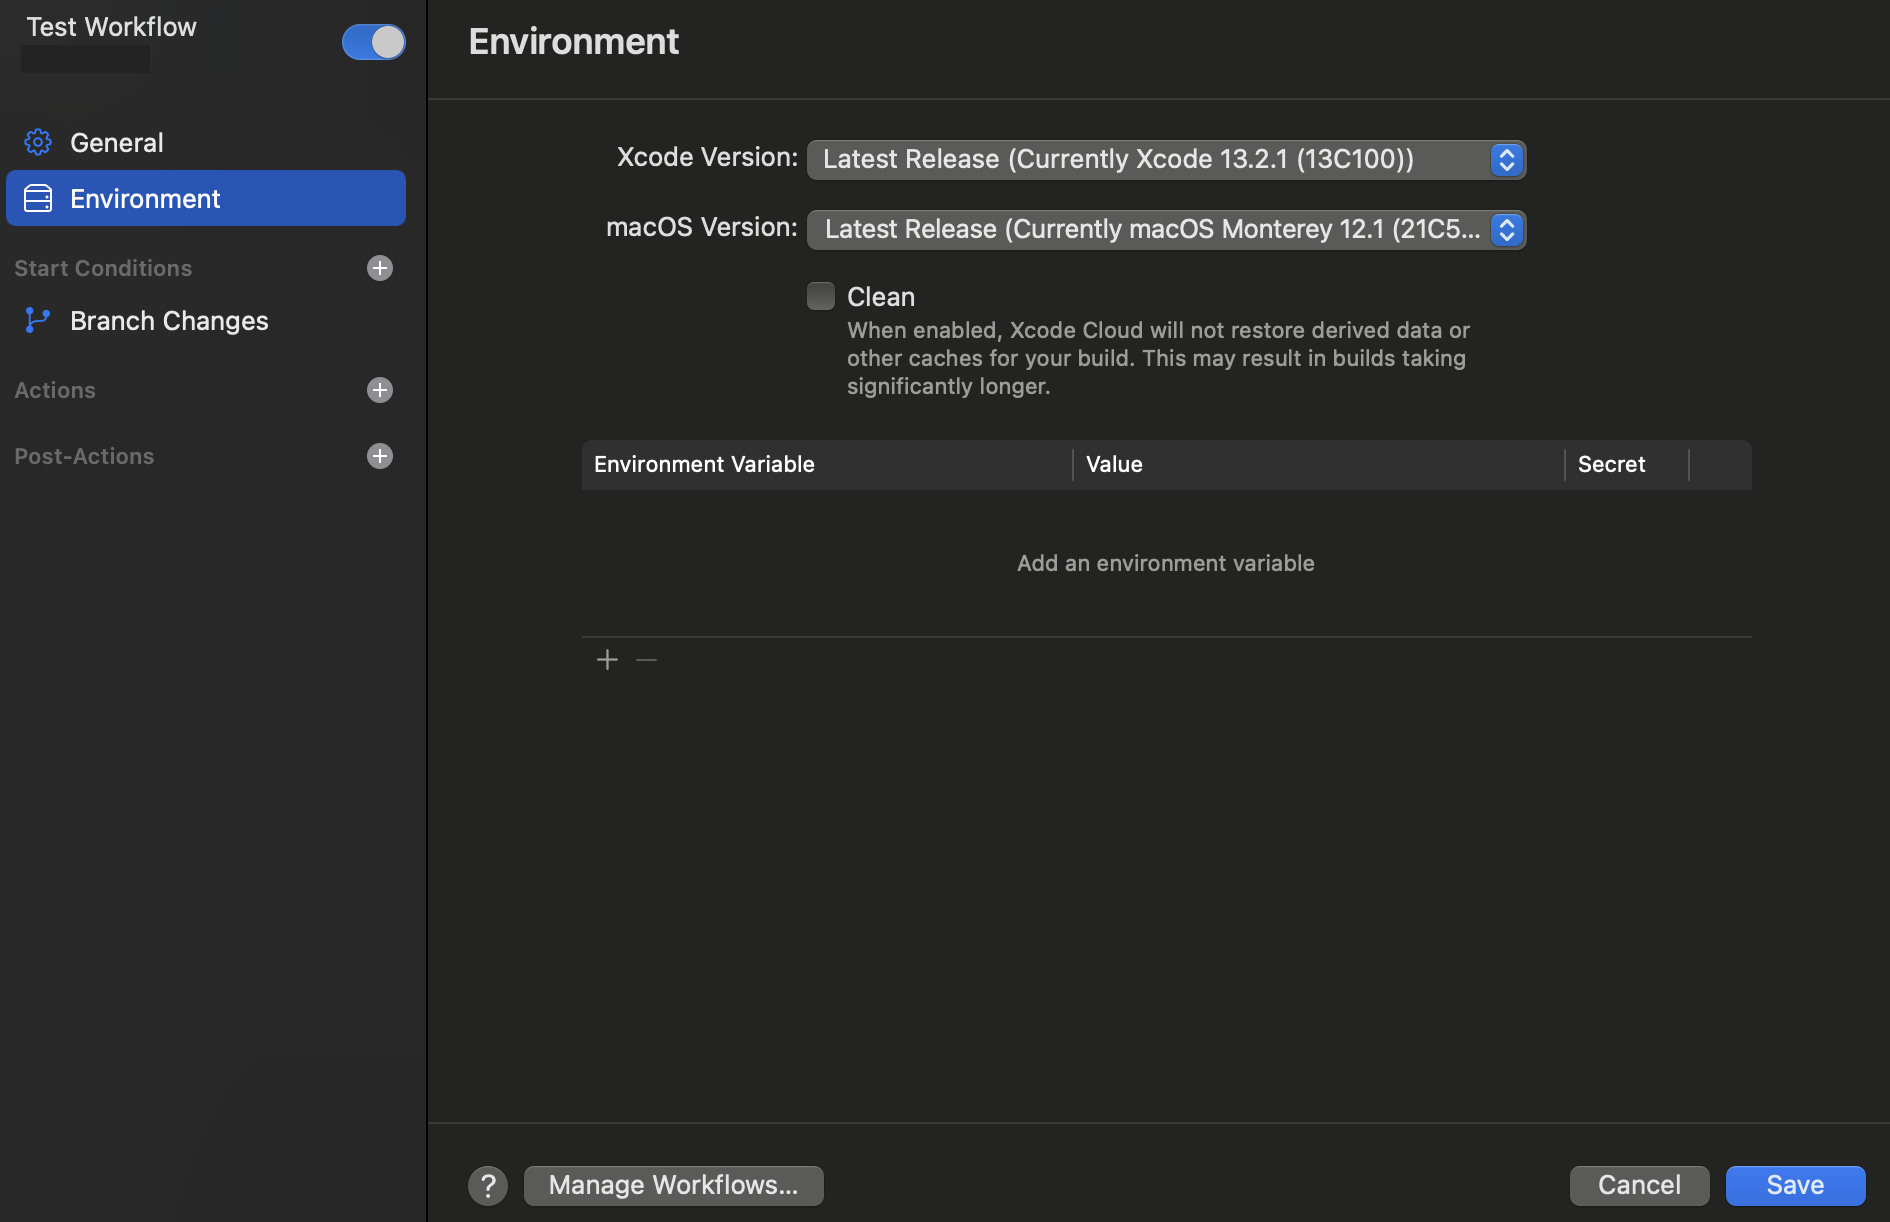Click the Environment Variable column header
Viewport: 1890px width, 1222px height.
827,464
